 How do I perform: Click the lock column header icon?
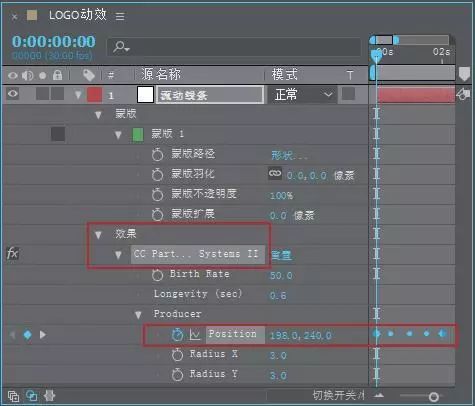click(57, 75)
